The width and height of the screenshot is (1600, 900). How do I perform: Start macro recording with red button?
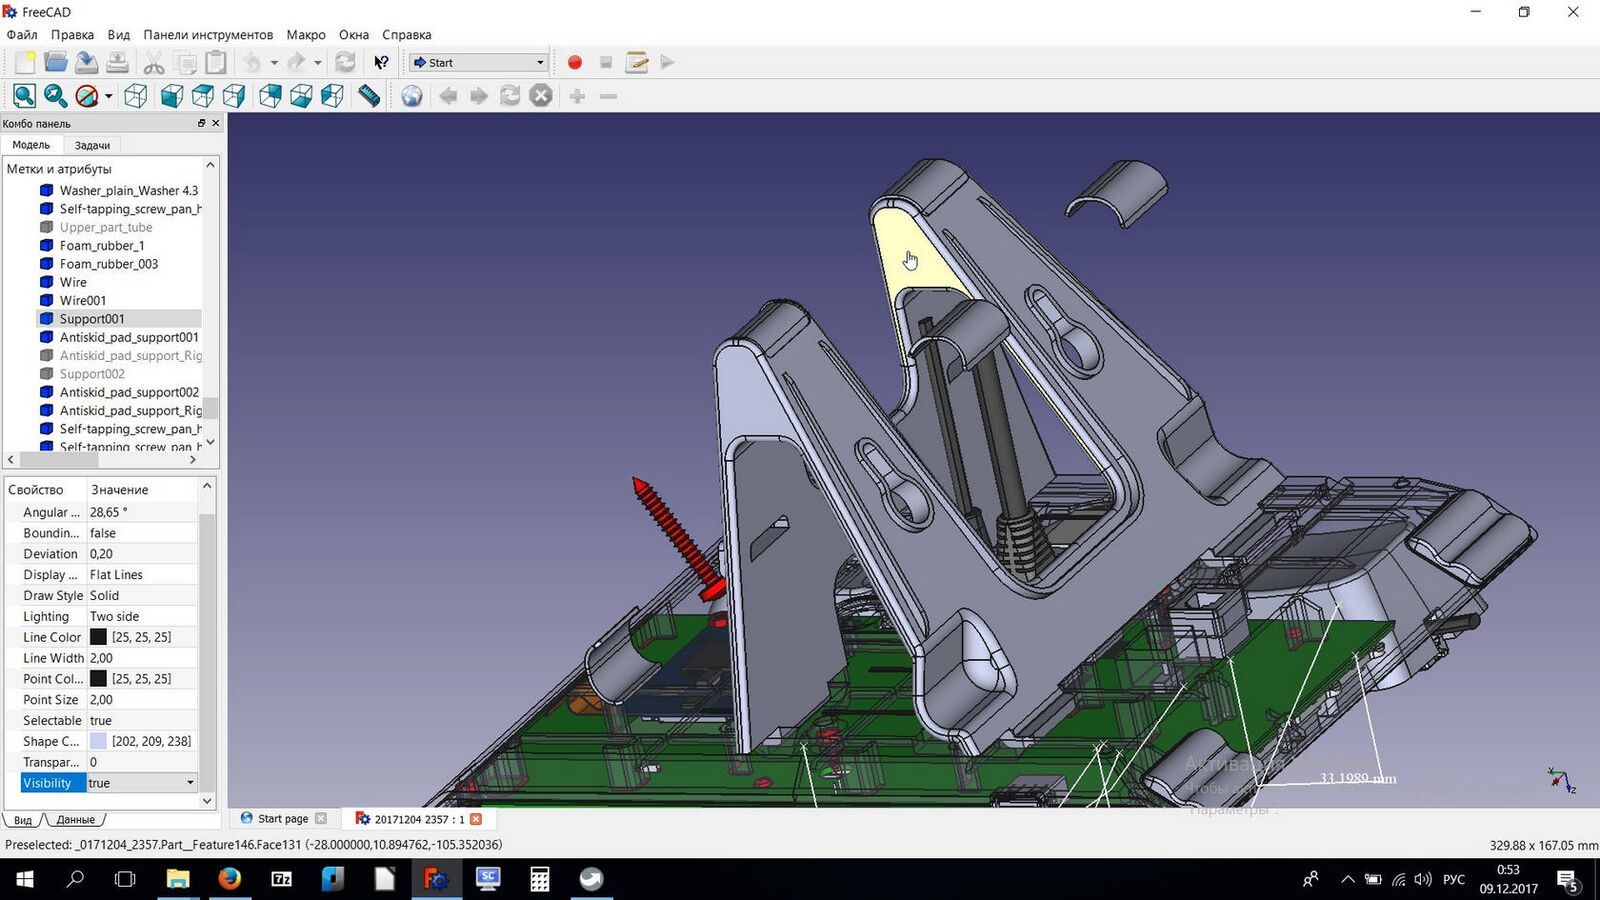(575, 63)
